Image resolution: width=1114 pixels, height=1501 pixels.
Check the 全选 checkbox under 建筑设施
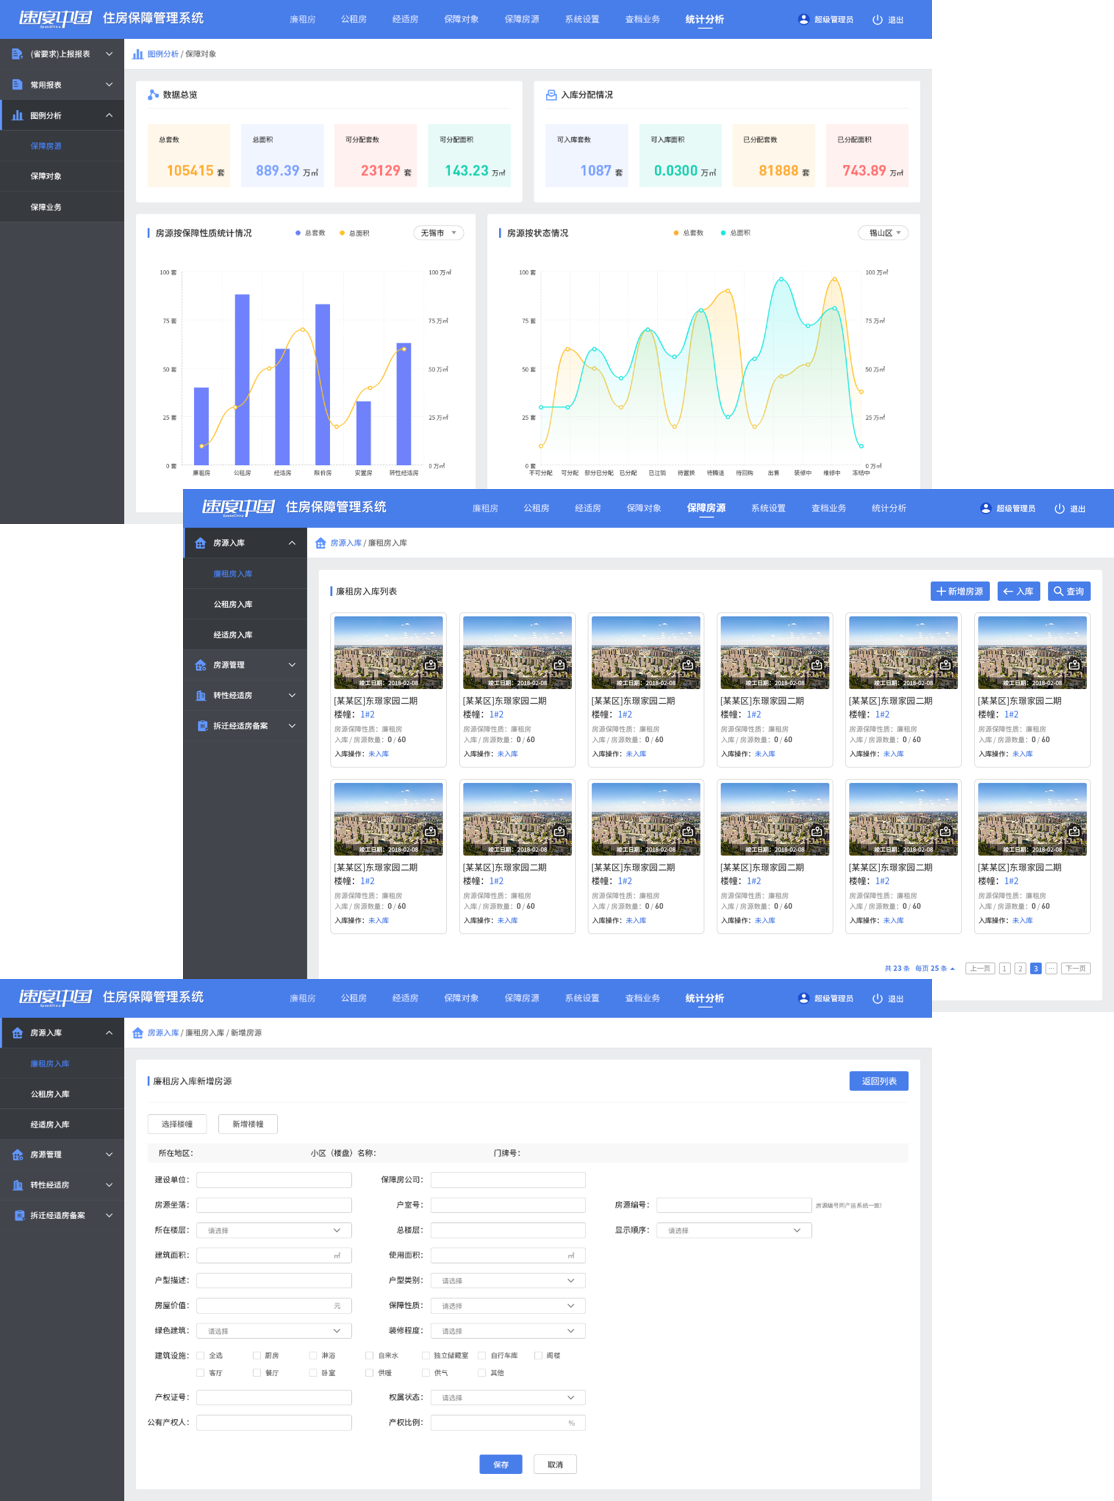[201, 1356]
